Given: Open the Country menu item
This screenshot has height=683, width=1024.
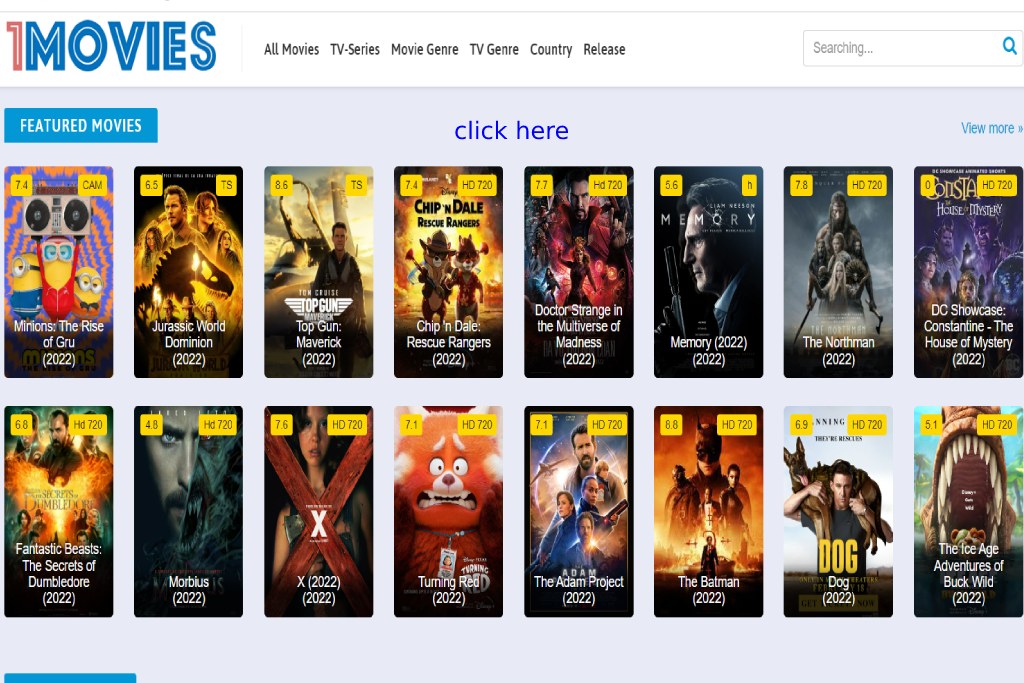Looking at the screenshot, I should 551,50.
